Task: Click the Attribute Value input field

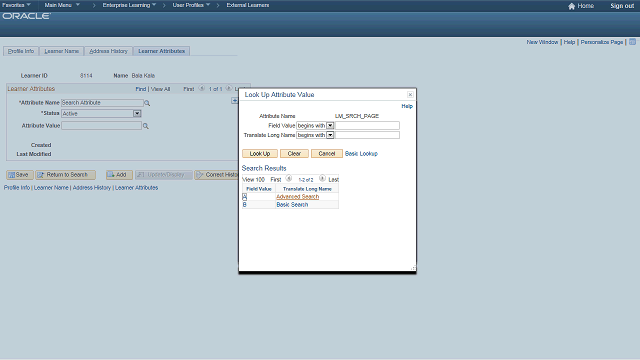Action: [x=101, y=126]
